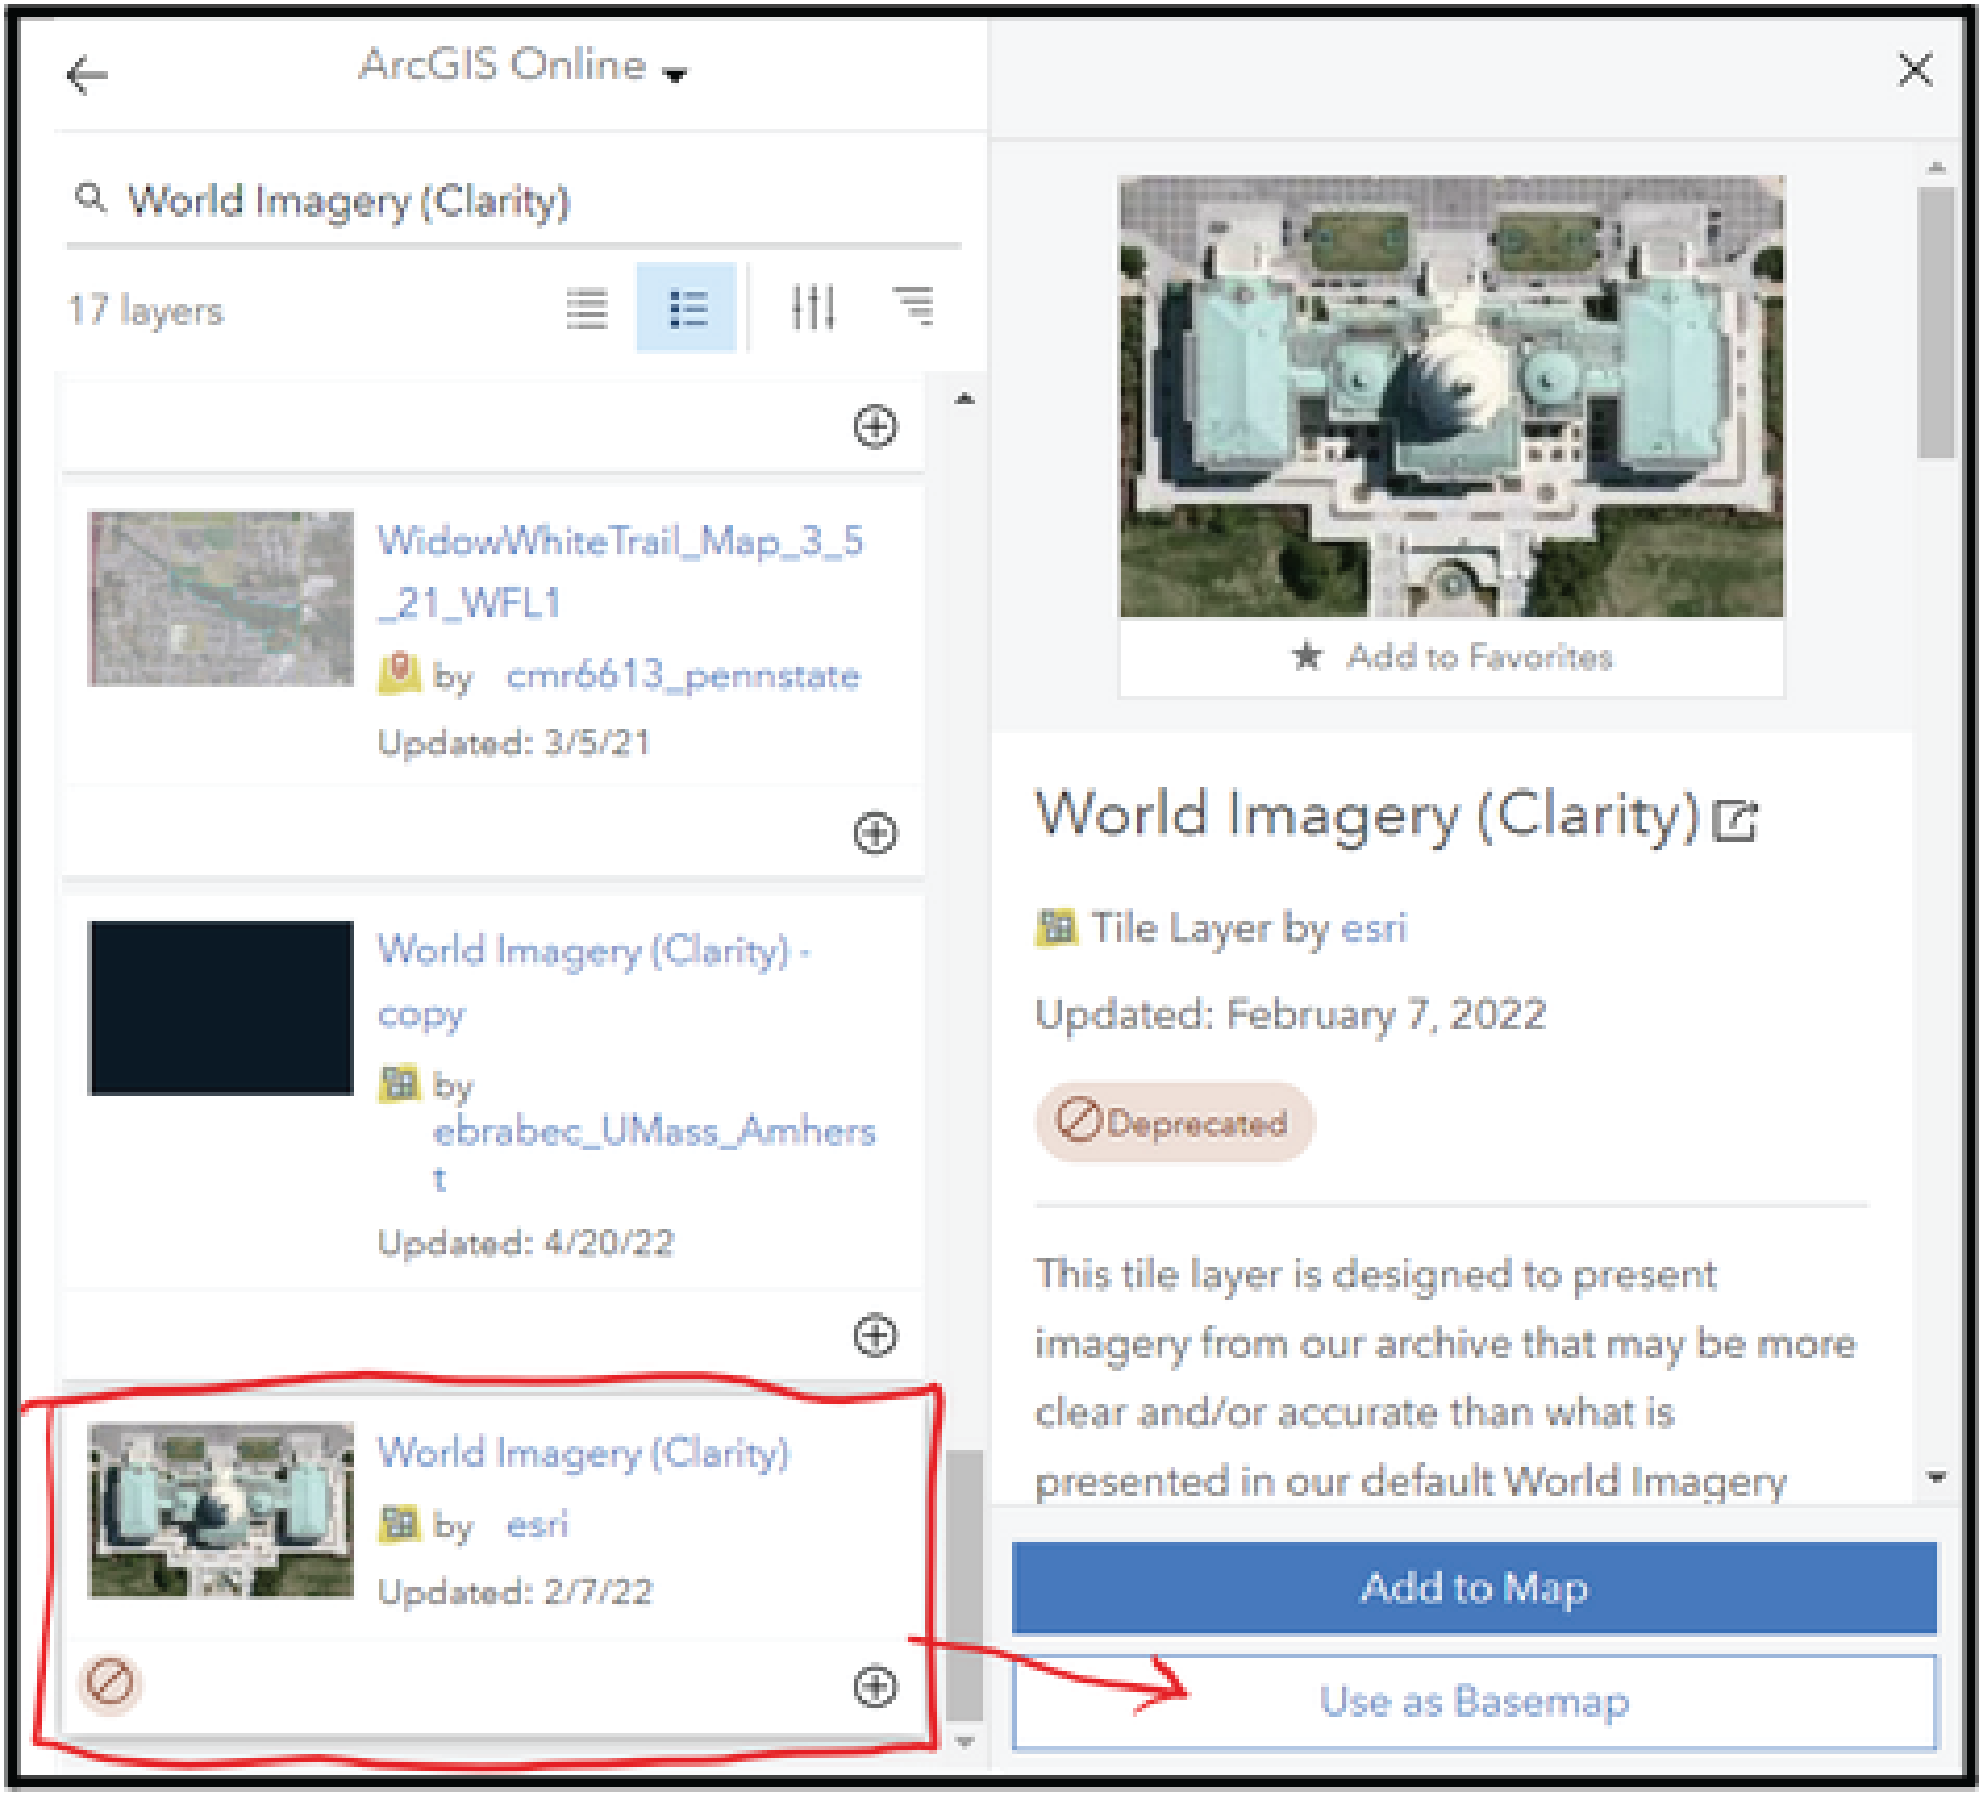Screen dimensions: 1988x1796
Task: Click tile layer icon in esri list row
Action: click(x=399, y=1523)
